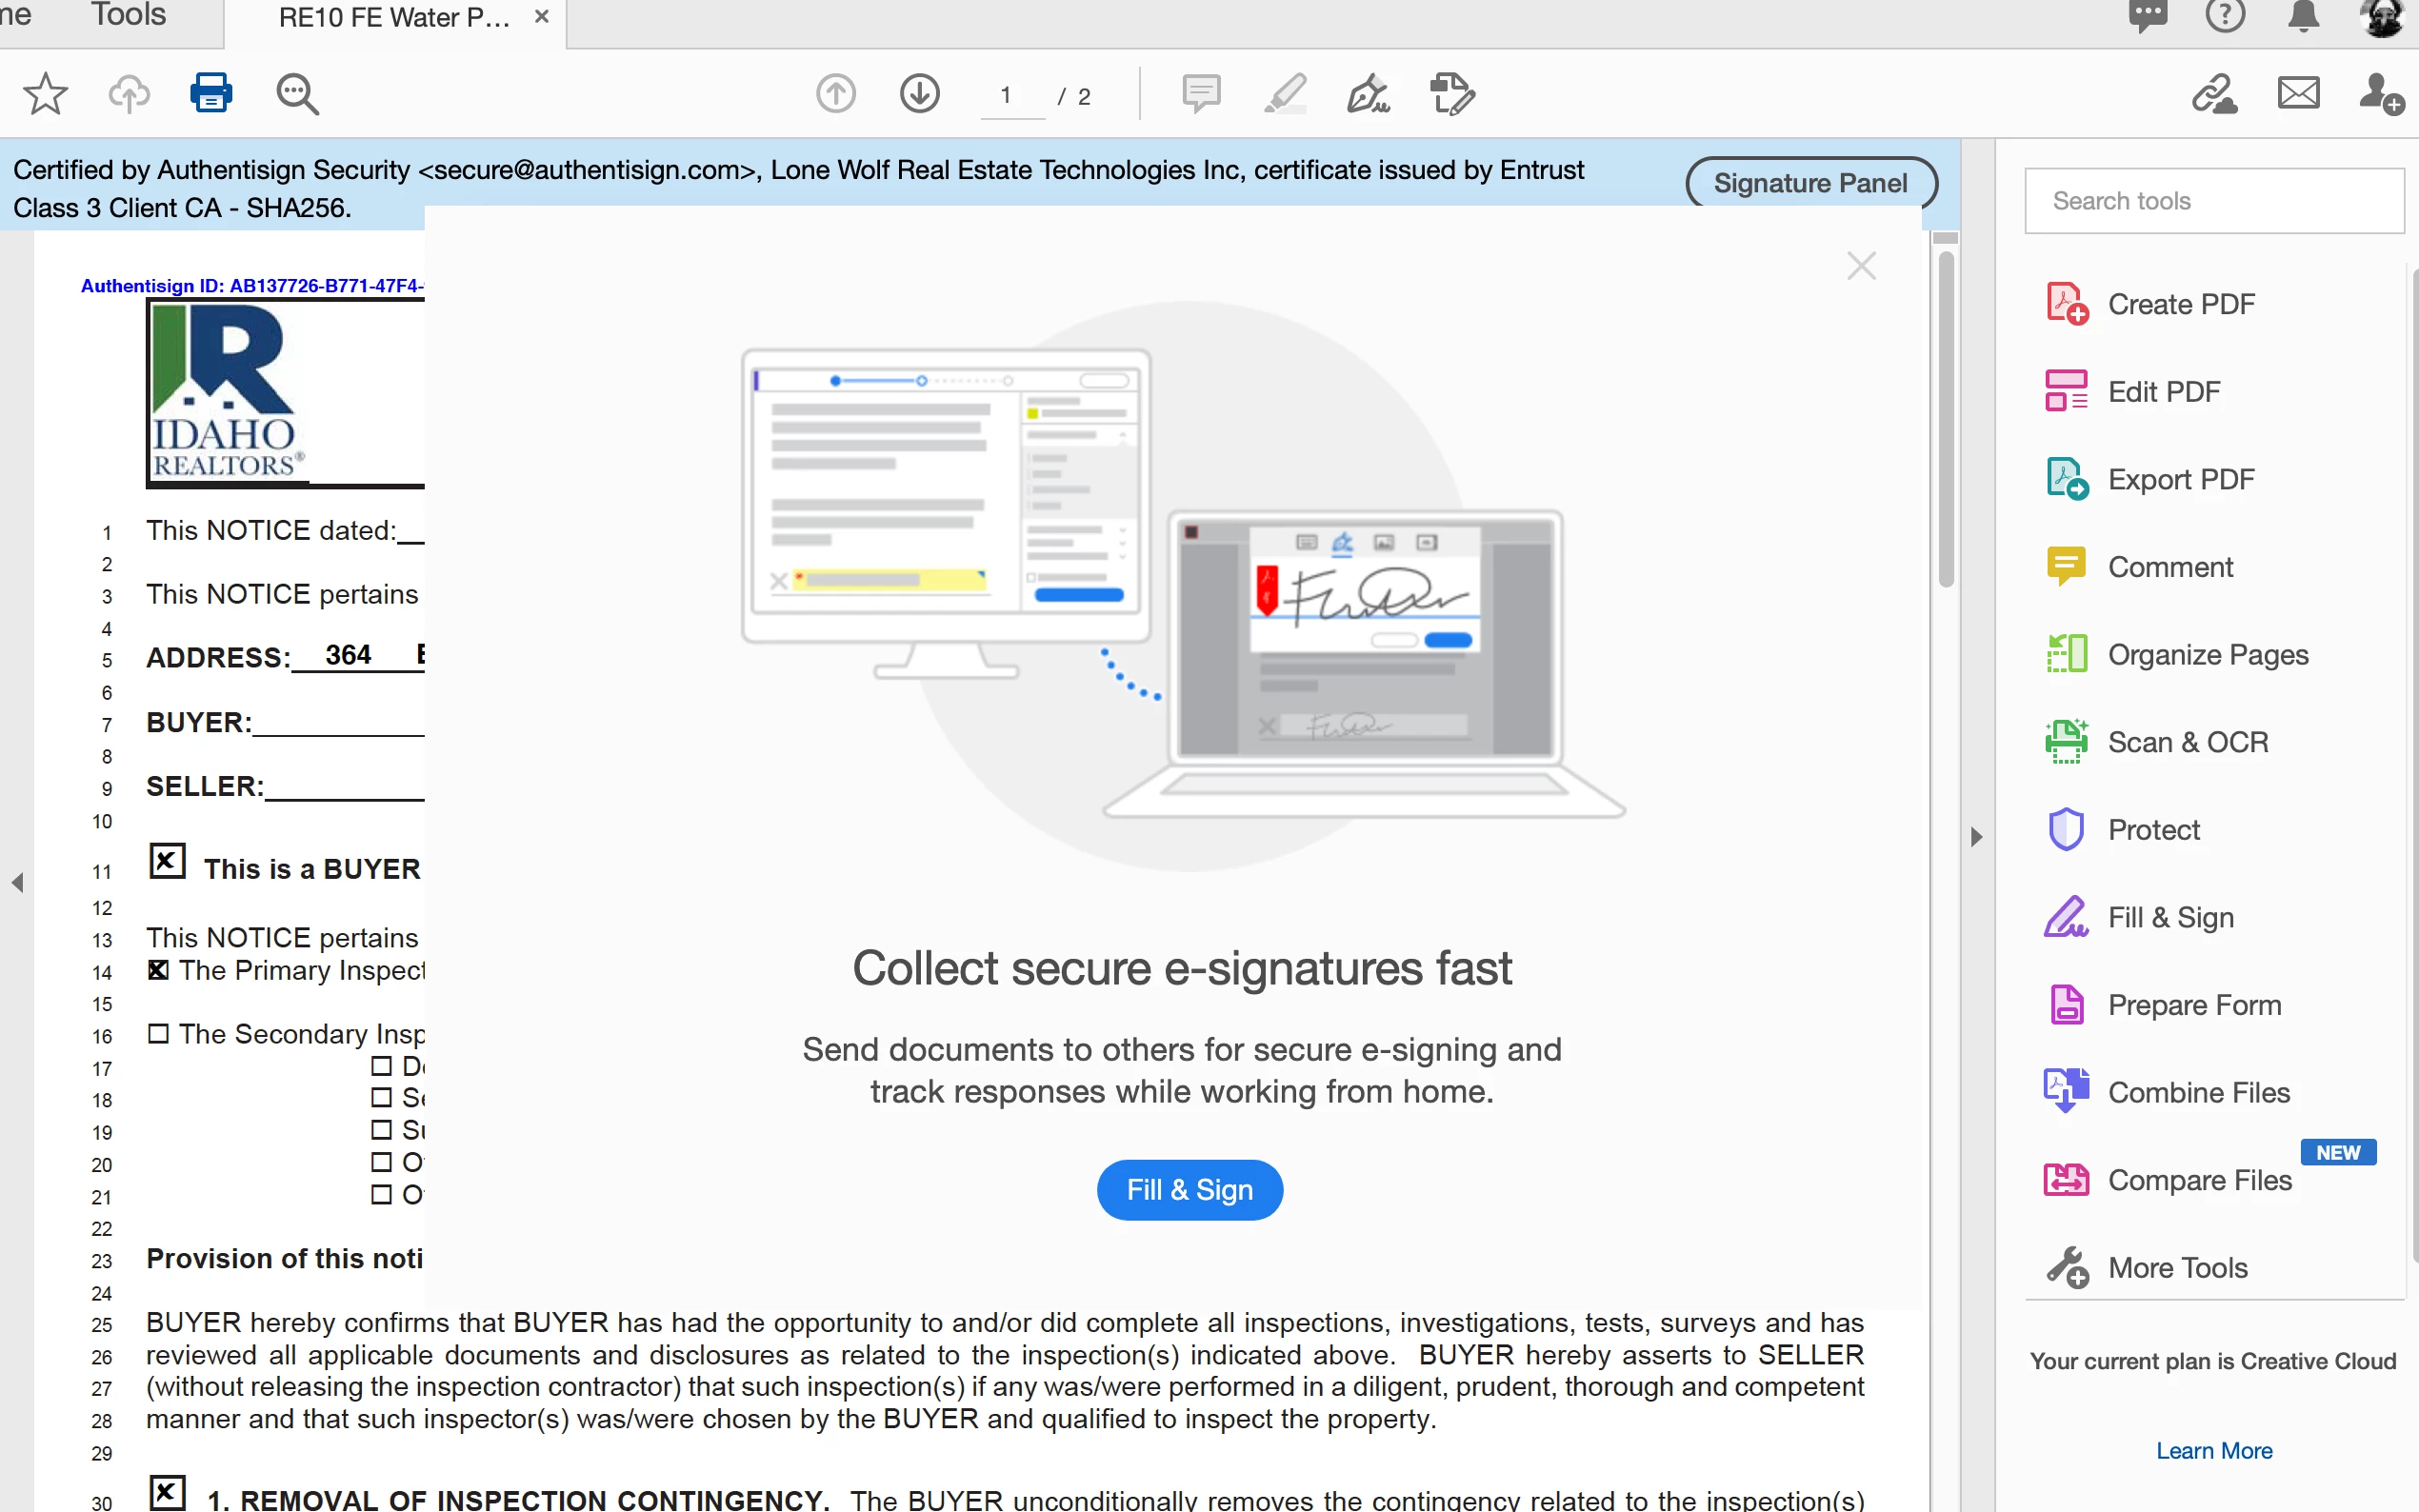2419x1512 pixels.
Task: Open the sign document pen icon
Action: pyautogui.click(x=1368, y=94)
